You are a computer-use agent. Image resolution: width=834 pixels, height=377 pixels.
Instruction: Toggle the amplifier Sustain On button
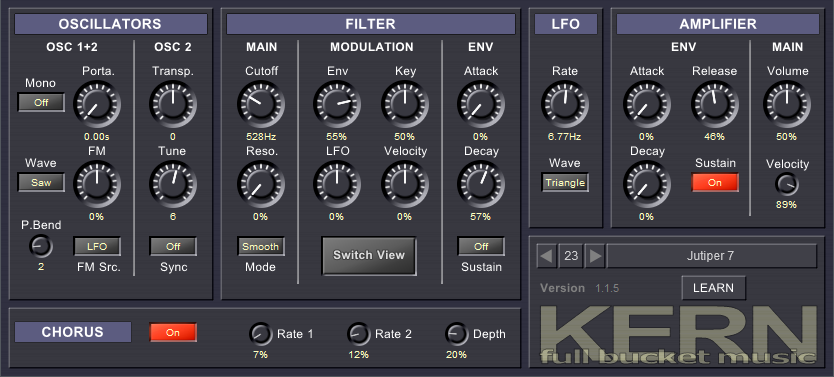pyautogui.click(x=715, y=182)
